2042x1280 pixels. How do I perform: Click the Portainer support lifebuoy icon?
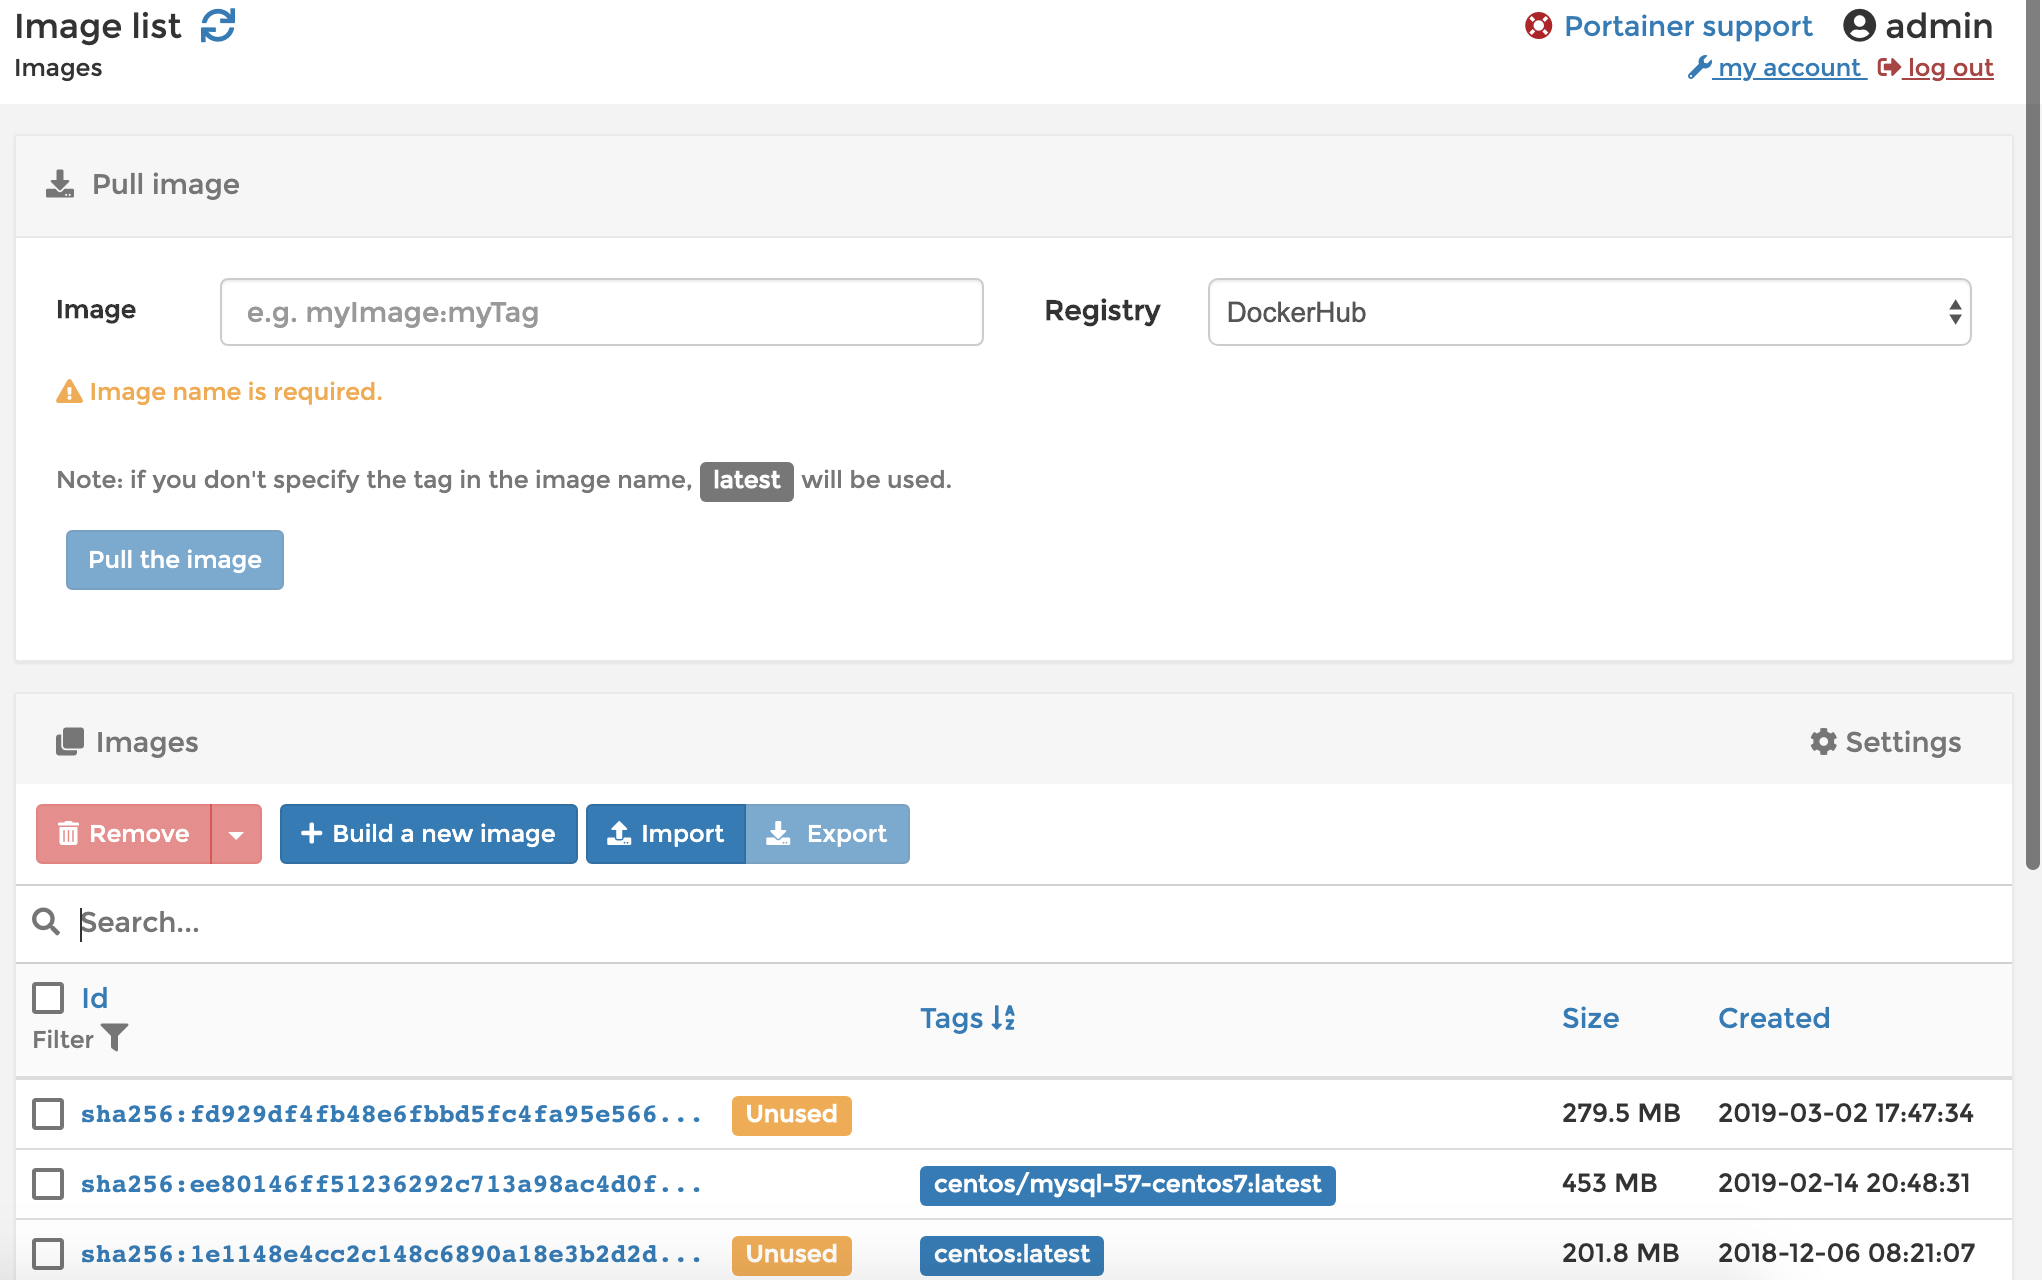(x=1538, y=26)
